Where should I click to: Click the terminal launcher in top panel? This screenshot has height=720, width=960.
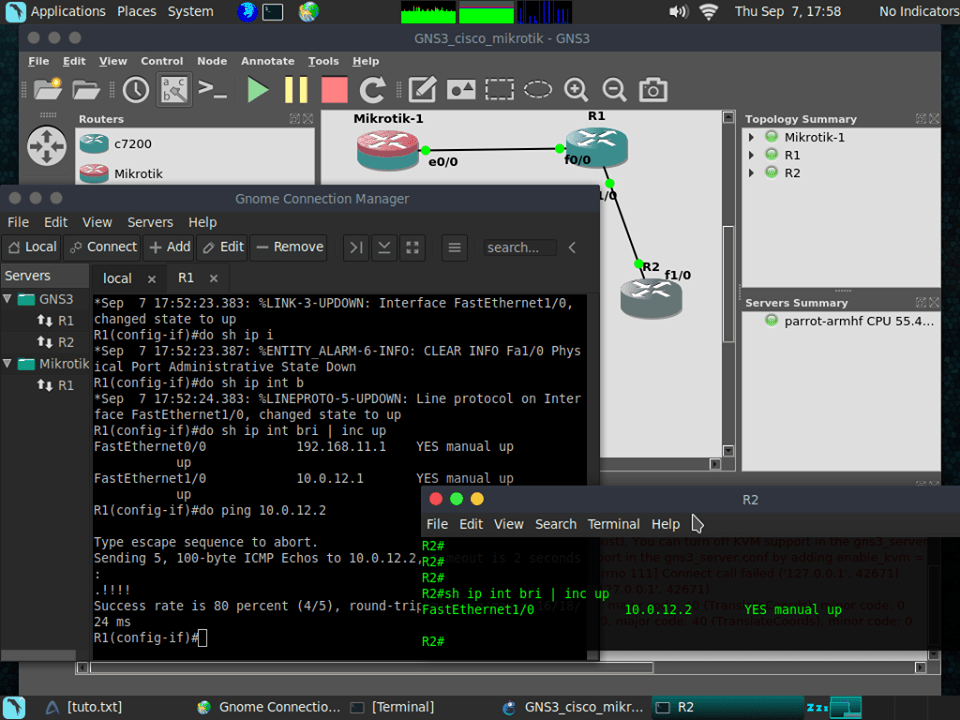272,12
